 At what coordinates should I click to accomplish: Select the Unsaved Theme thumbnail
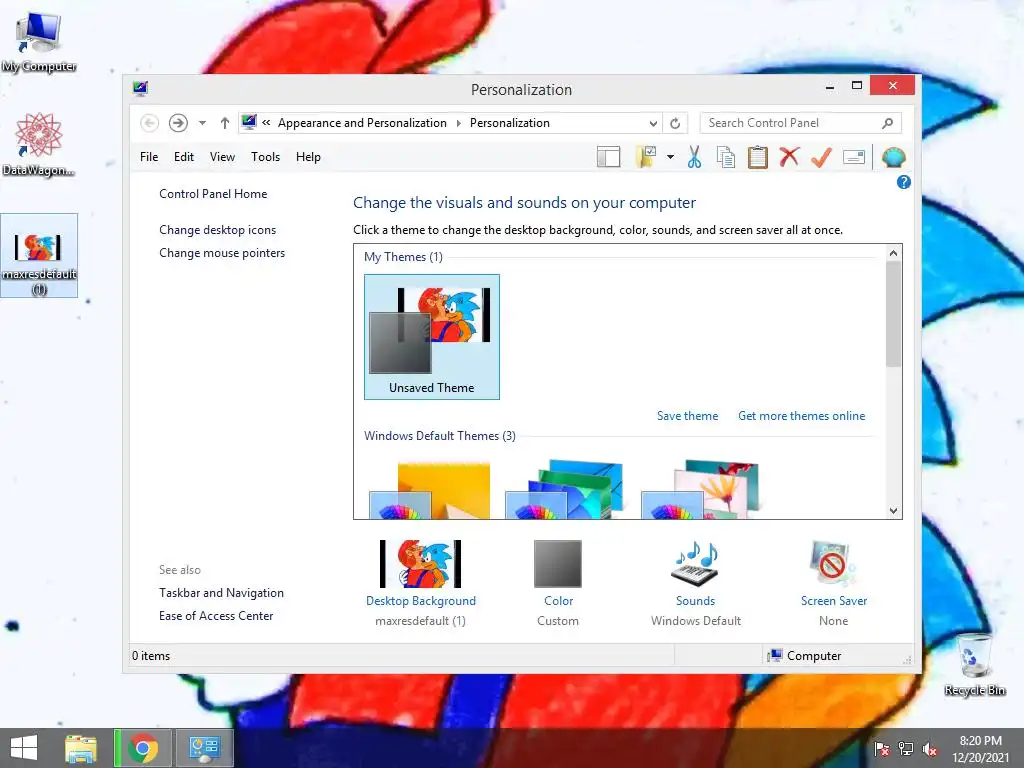pos(432,336)
